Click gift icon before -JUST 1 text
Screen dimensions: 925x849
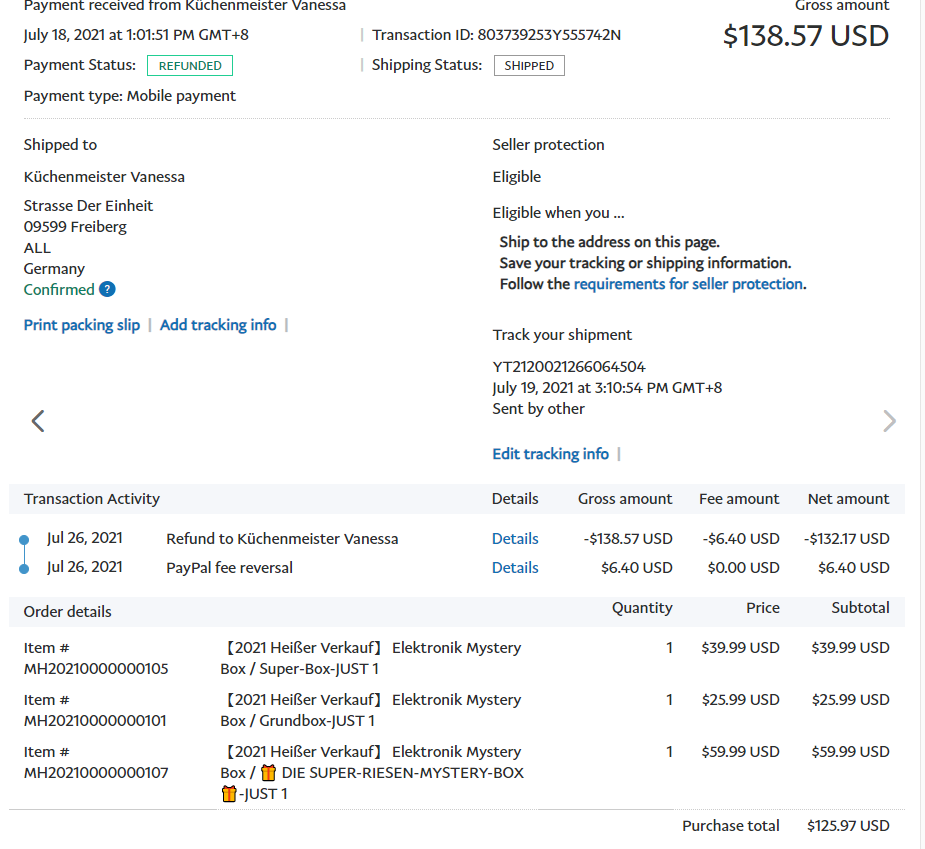coord(229,794)
